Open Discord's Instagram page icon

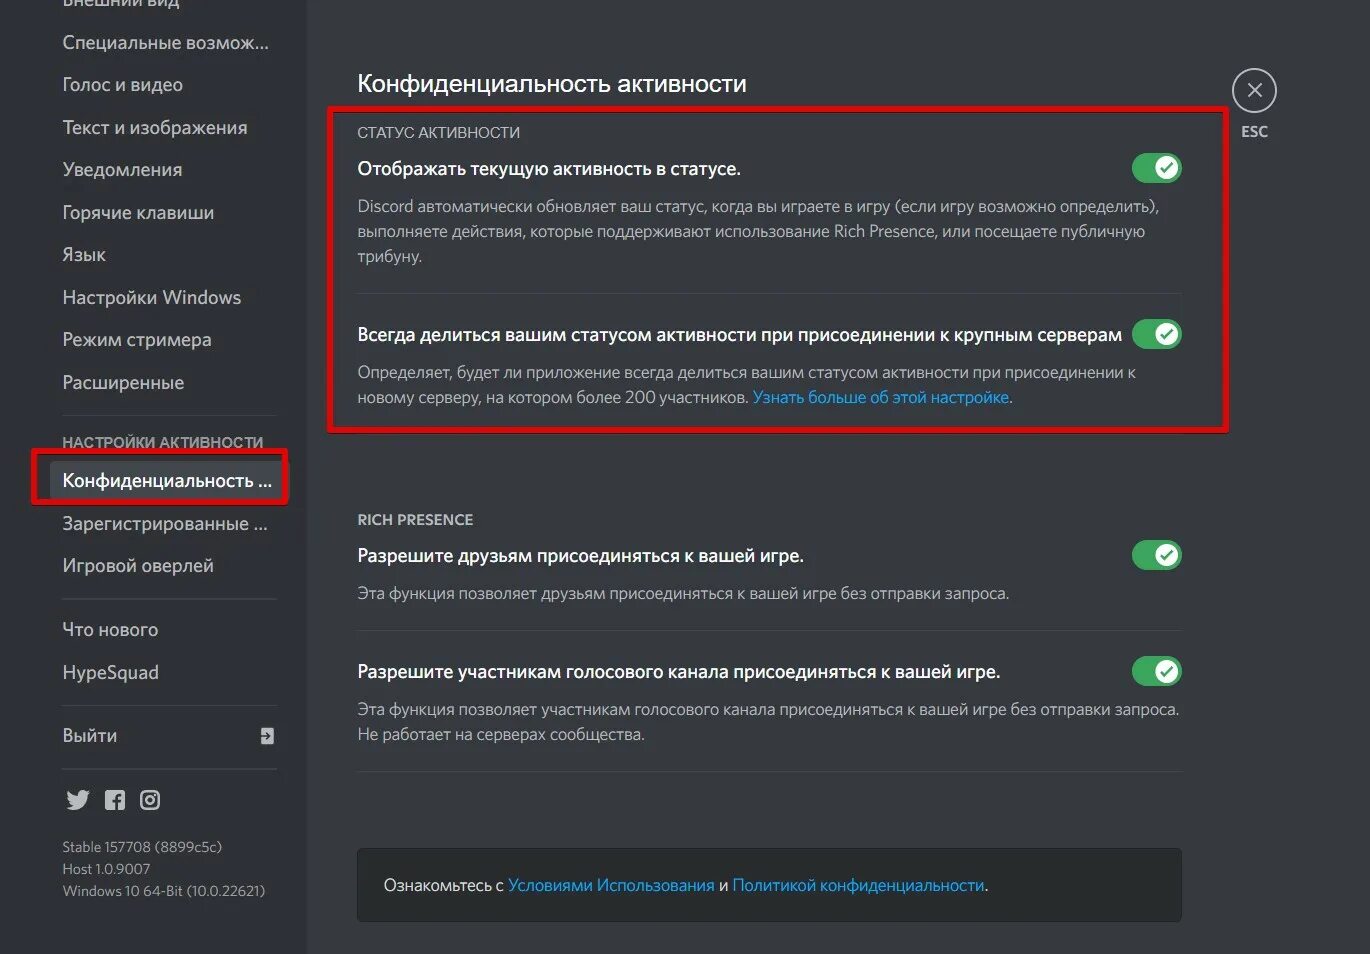pos(150,800)
